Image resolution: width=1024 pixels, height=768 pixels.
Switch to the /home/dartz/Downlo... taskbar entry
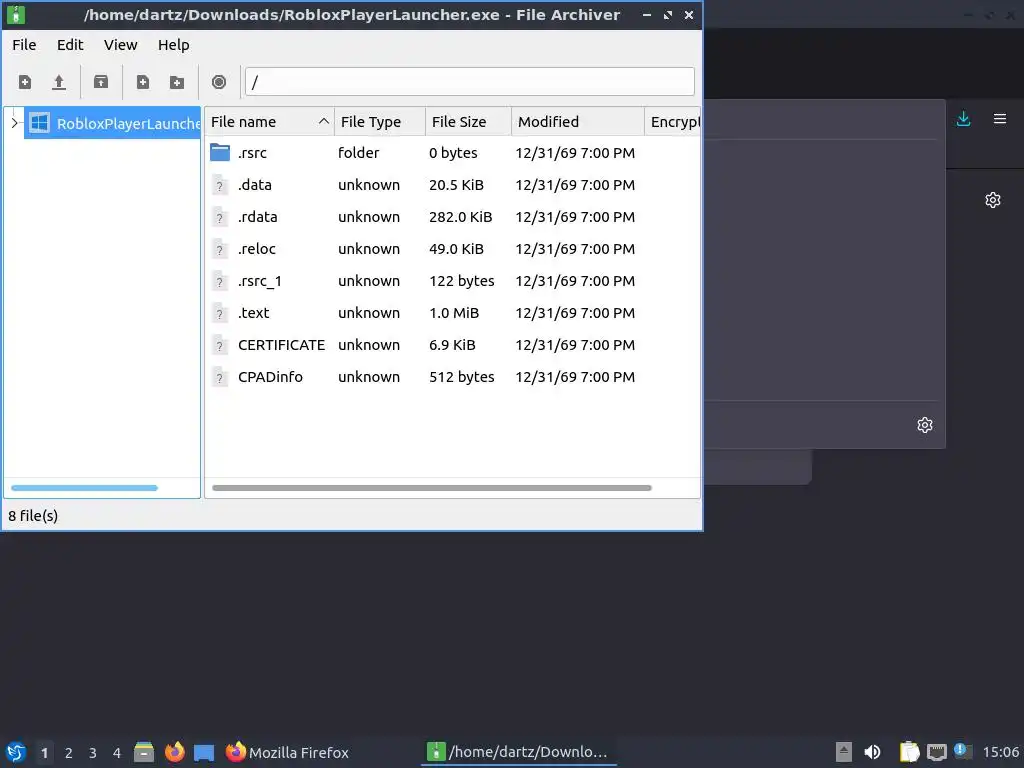pyautogui.click(x=519, y=752)
